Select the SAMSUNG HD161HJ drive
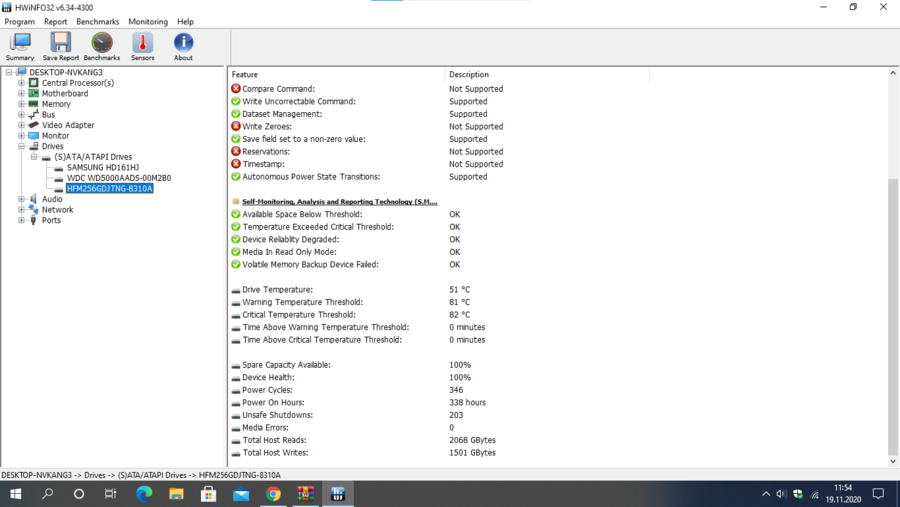Viewport: 900px width, 507px height. (x=103, y=168)
